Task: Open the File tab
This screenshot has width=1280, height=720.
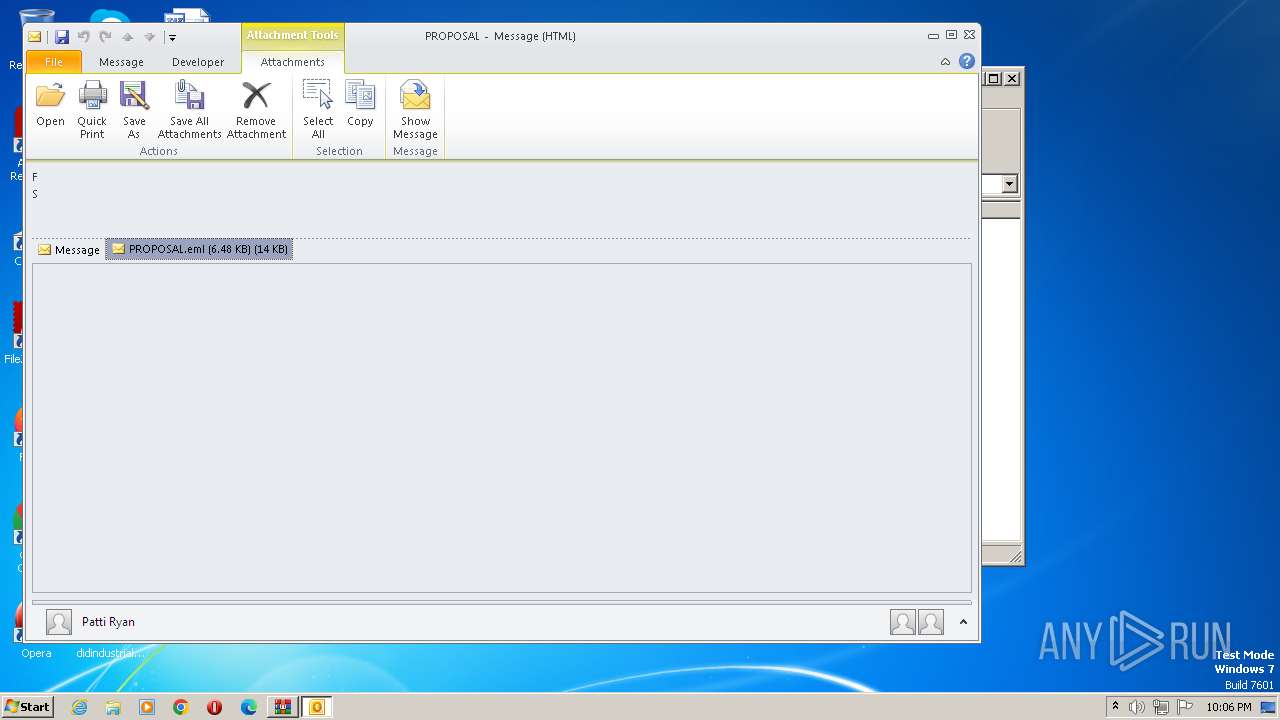Action: [54, 62]
